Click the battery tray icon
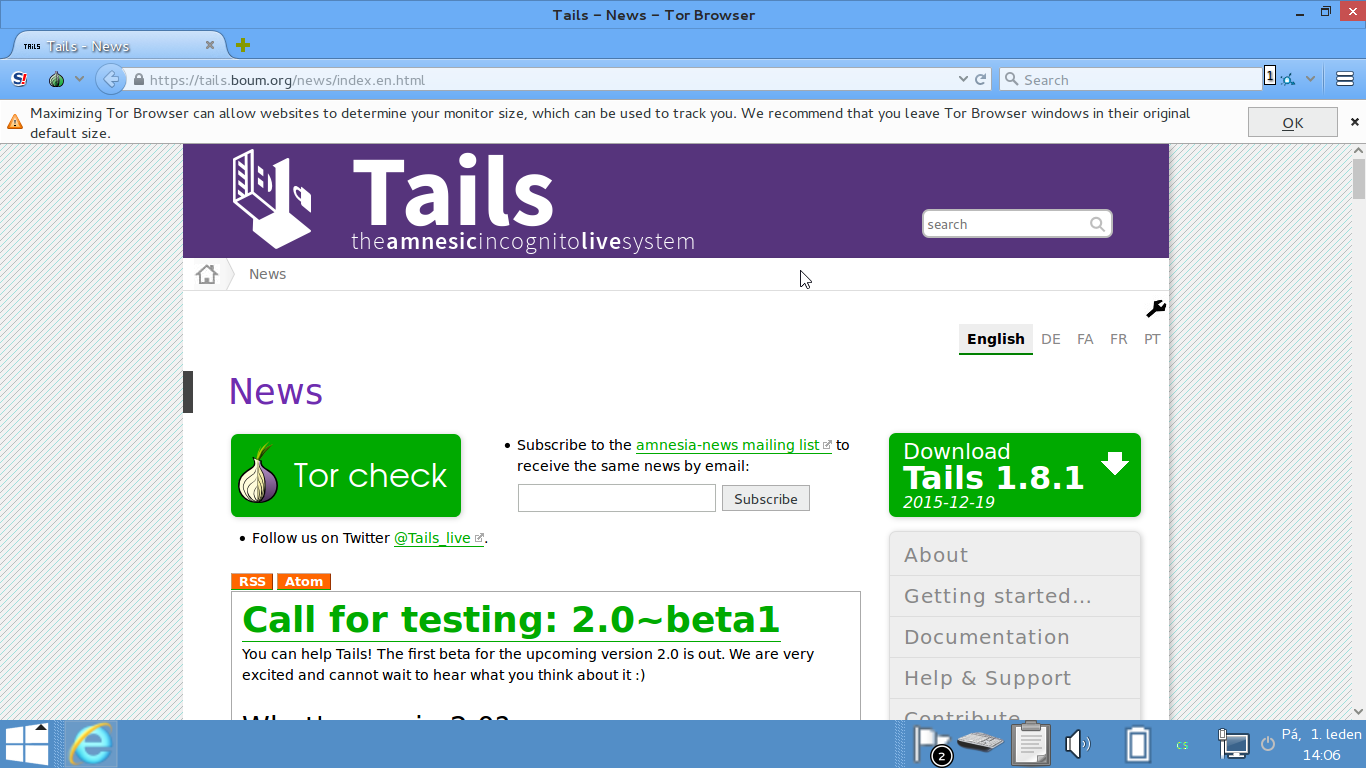1366x768 pixels. point(1137,745)
